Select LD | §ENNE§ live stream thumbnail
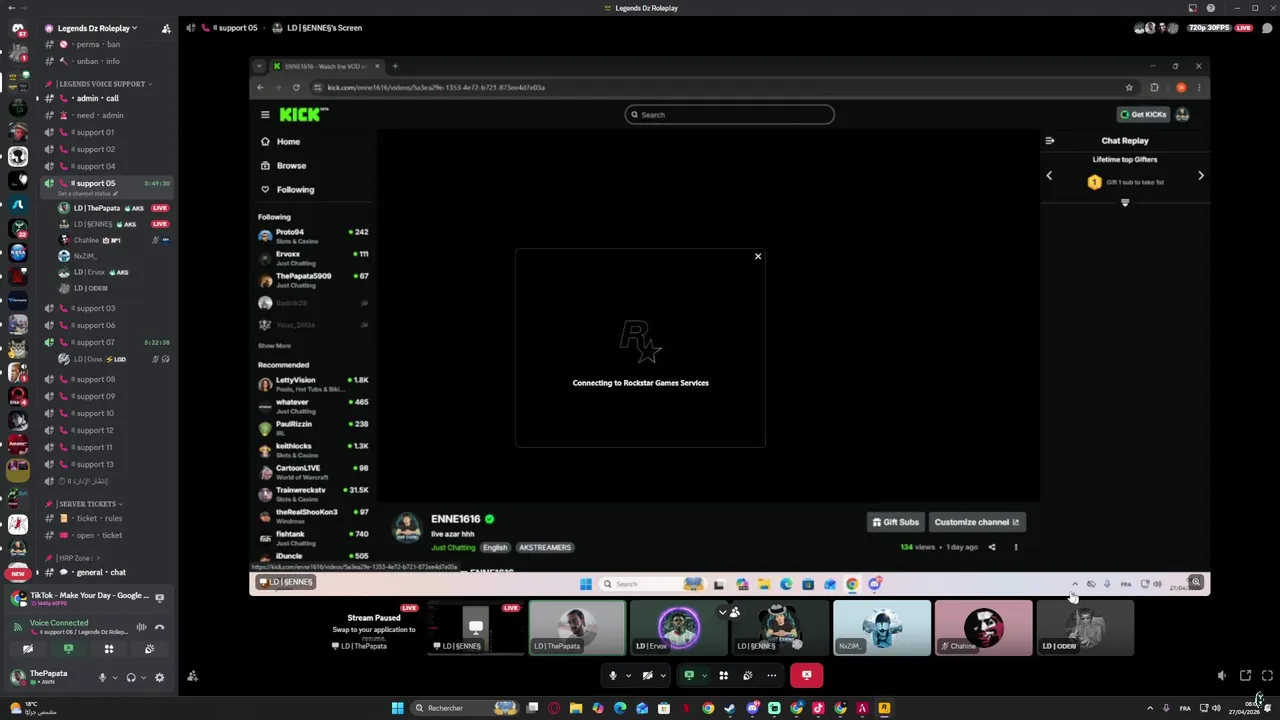Viewport: 1280px width, 720px height. (x=475, y=628)
